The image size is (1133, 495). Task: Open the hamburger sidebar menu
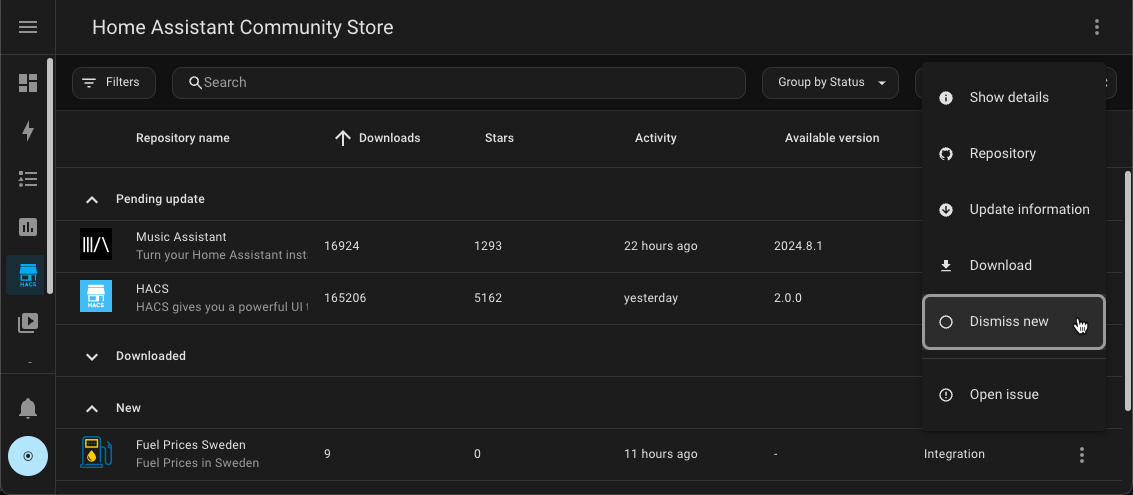tap(28, 27)
